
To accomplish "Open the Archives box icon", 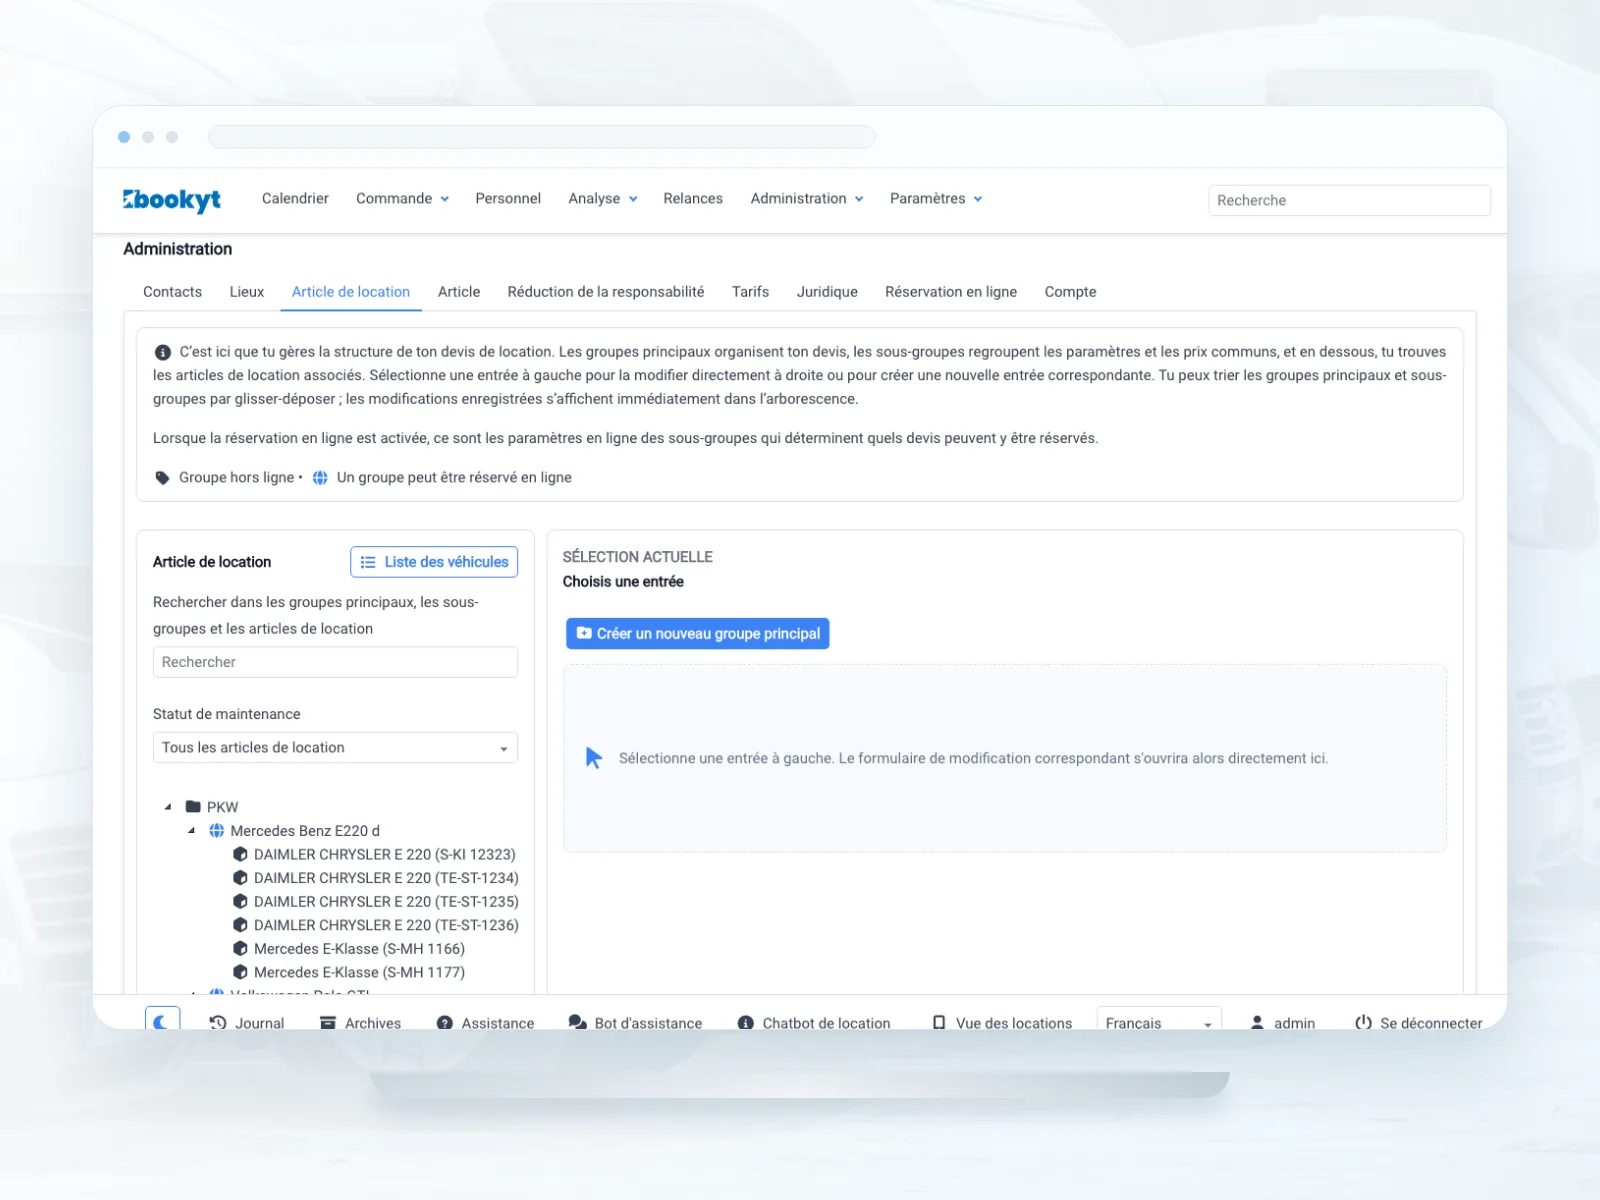I will [328, 1023].
